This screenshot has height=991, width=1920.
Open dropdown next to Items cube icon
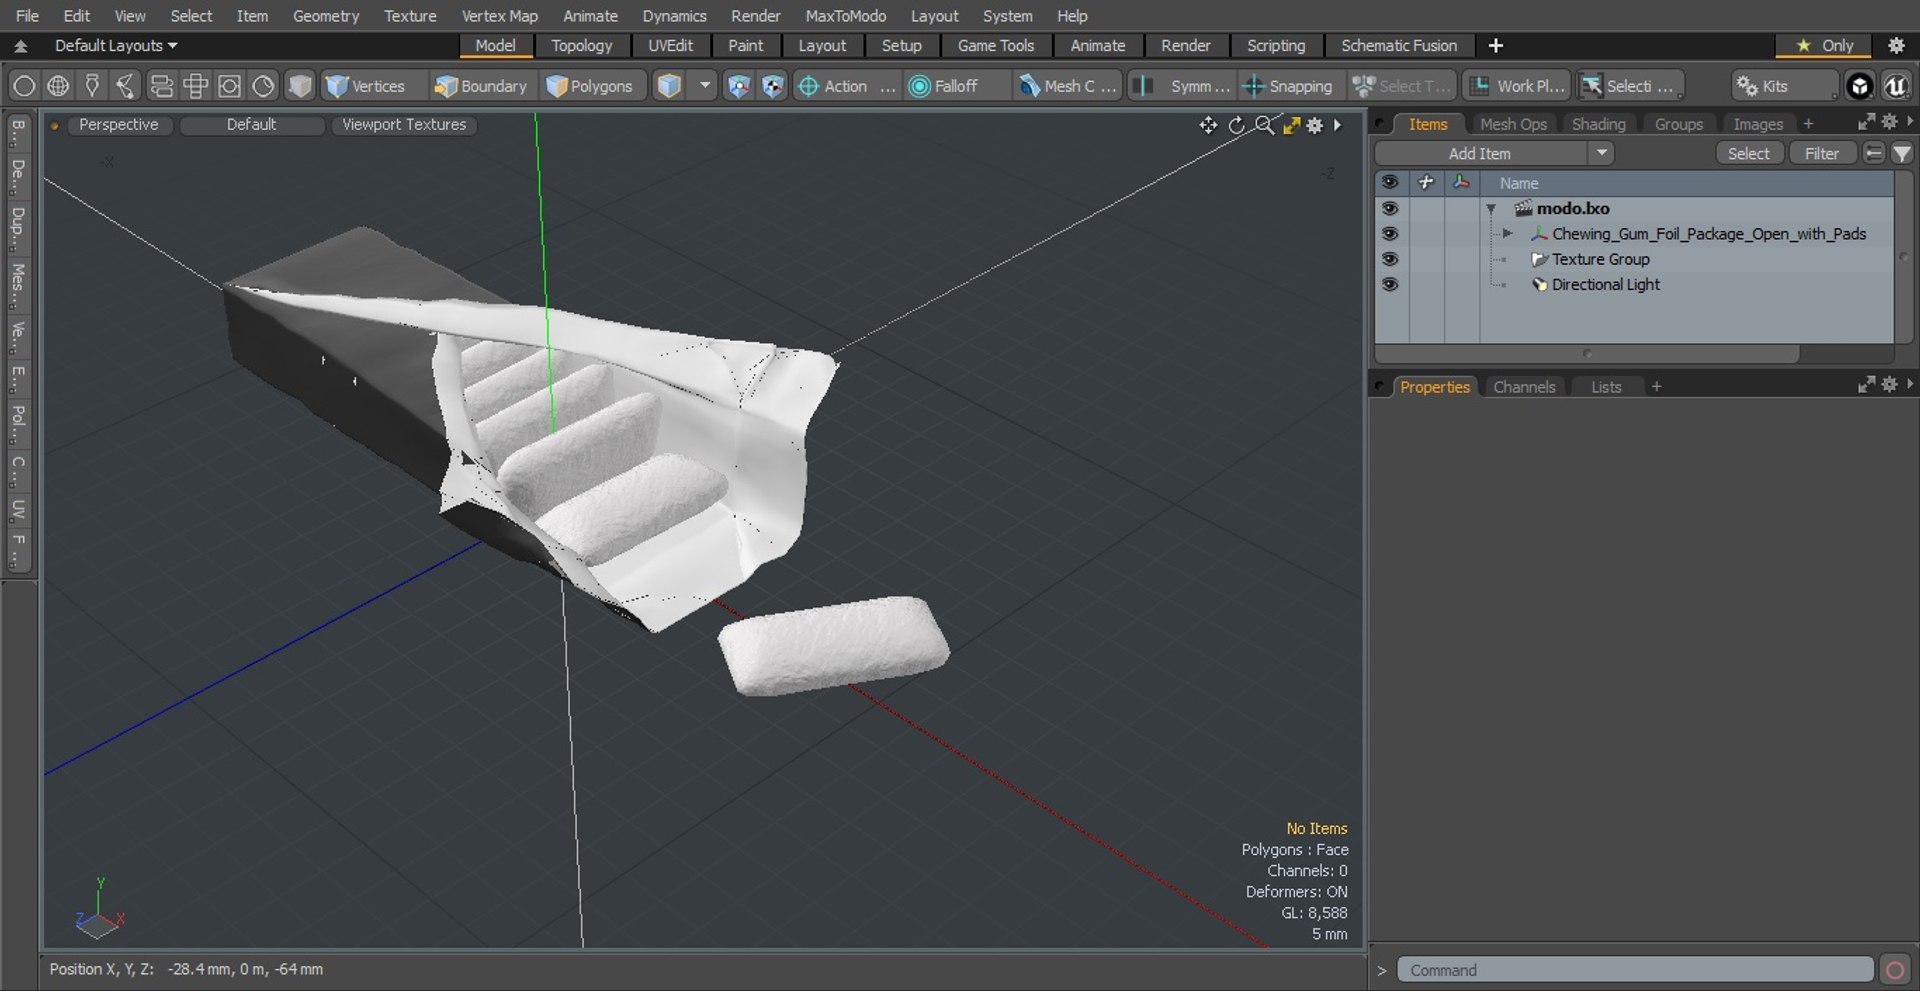[704, 86]
